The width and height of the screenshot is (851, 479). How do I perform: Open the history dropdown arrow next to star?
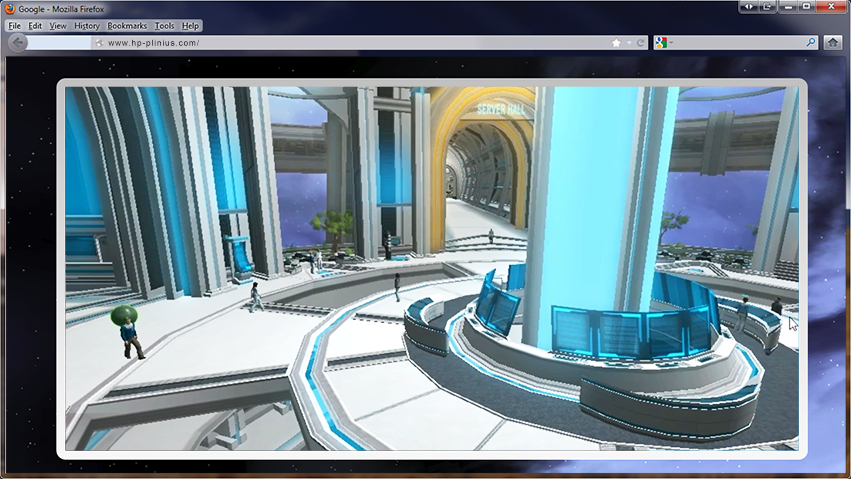(x=629, y=42)
